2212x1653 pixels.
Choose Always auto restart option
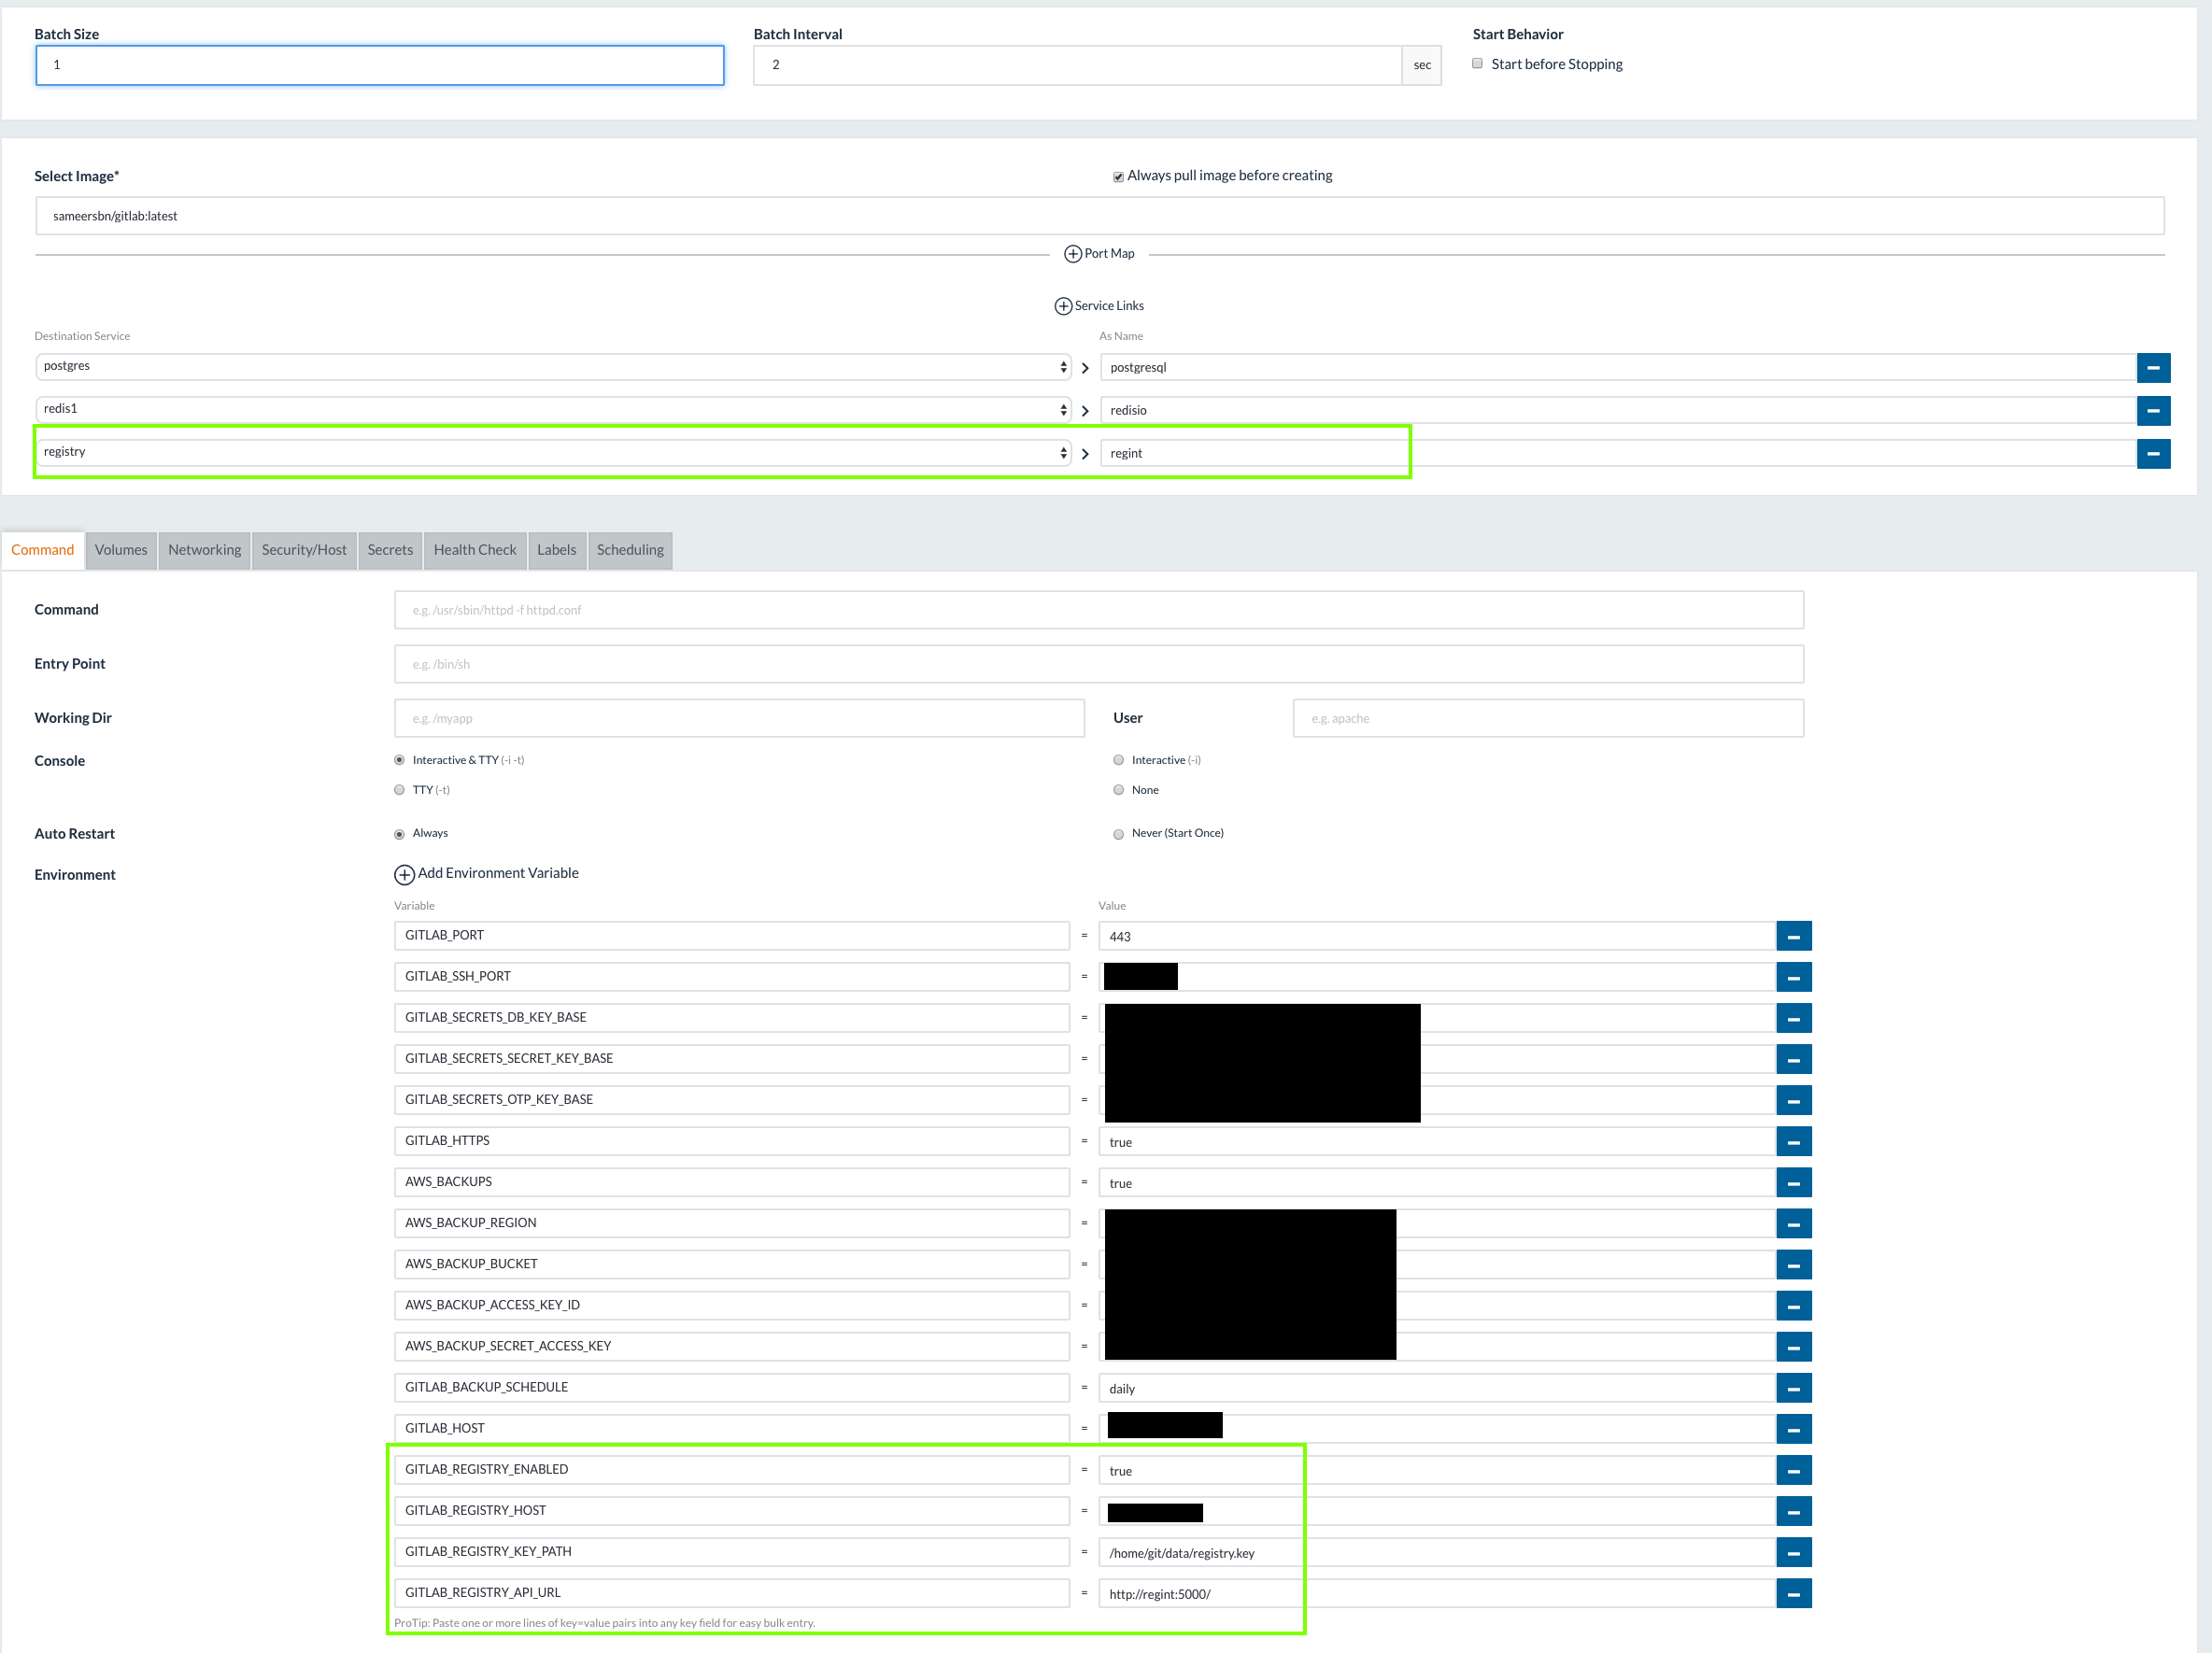click(x=399, y=834)
